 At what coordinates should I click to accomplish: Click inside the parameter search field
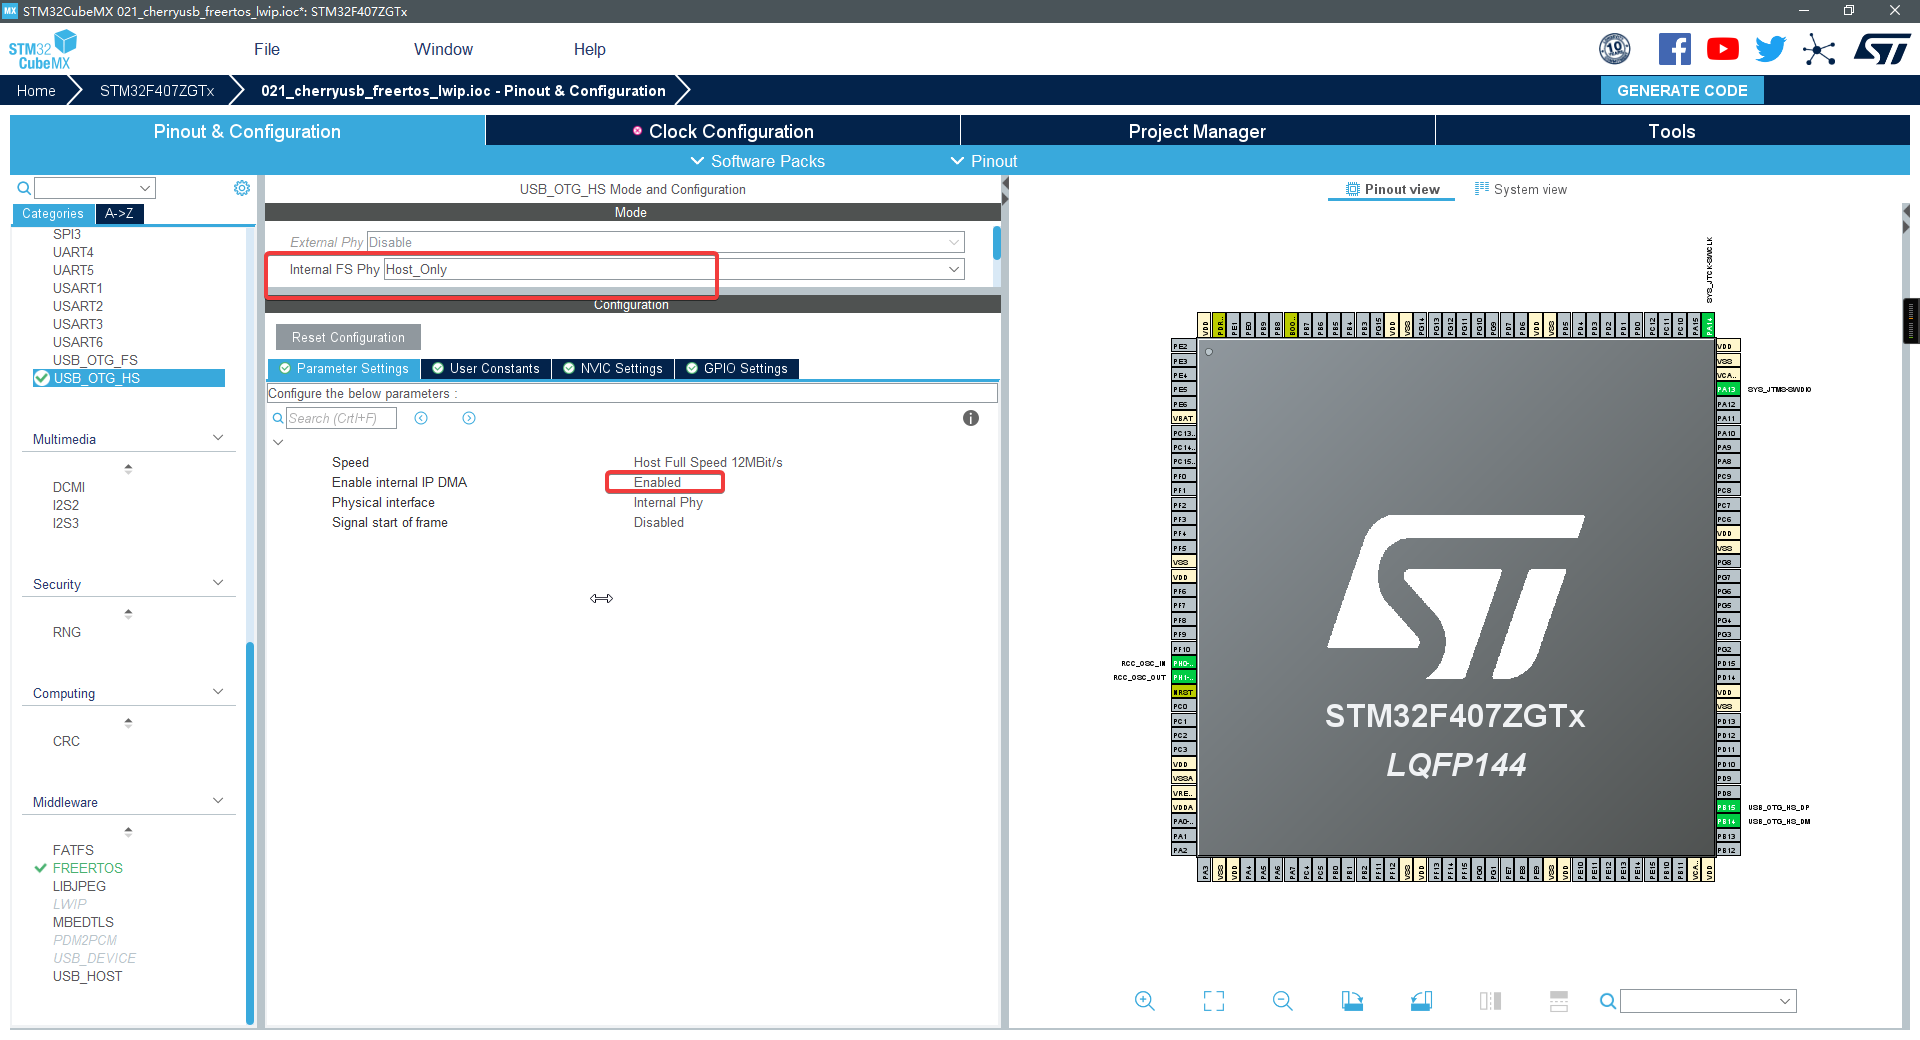(x=340, y=418)
